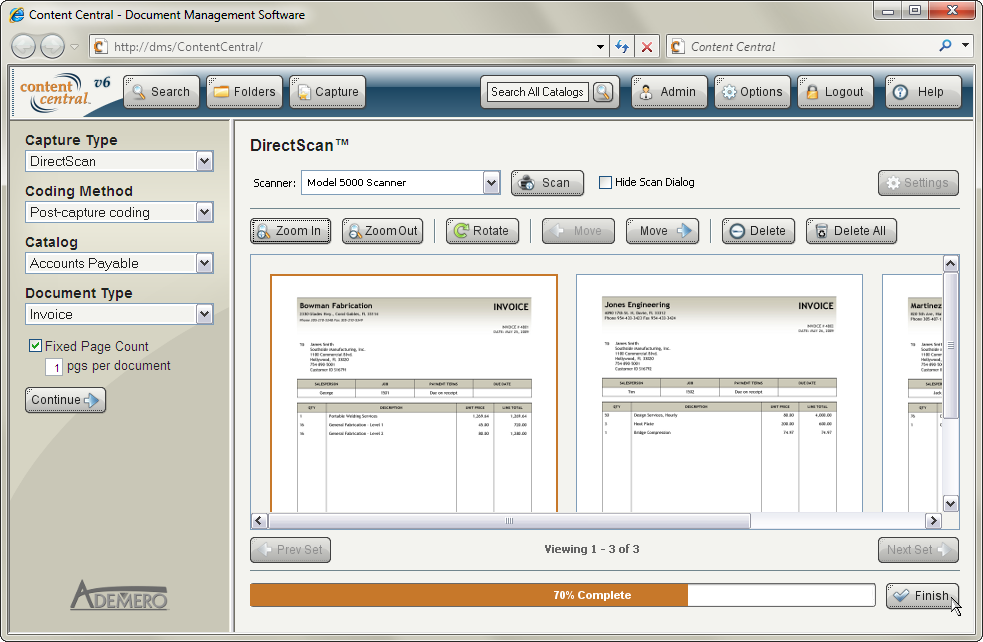Click the page icon in the address bar
The width and height of the screenshot is (983, 642).
click(100, 46)
